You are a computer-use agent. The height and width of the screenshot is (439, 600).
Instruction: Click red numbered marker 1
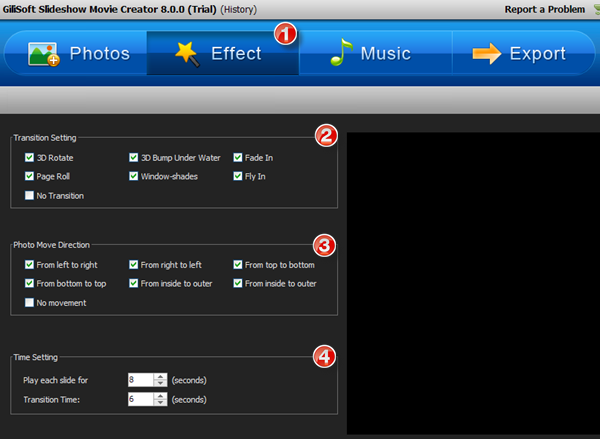[286, 34]
